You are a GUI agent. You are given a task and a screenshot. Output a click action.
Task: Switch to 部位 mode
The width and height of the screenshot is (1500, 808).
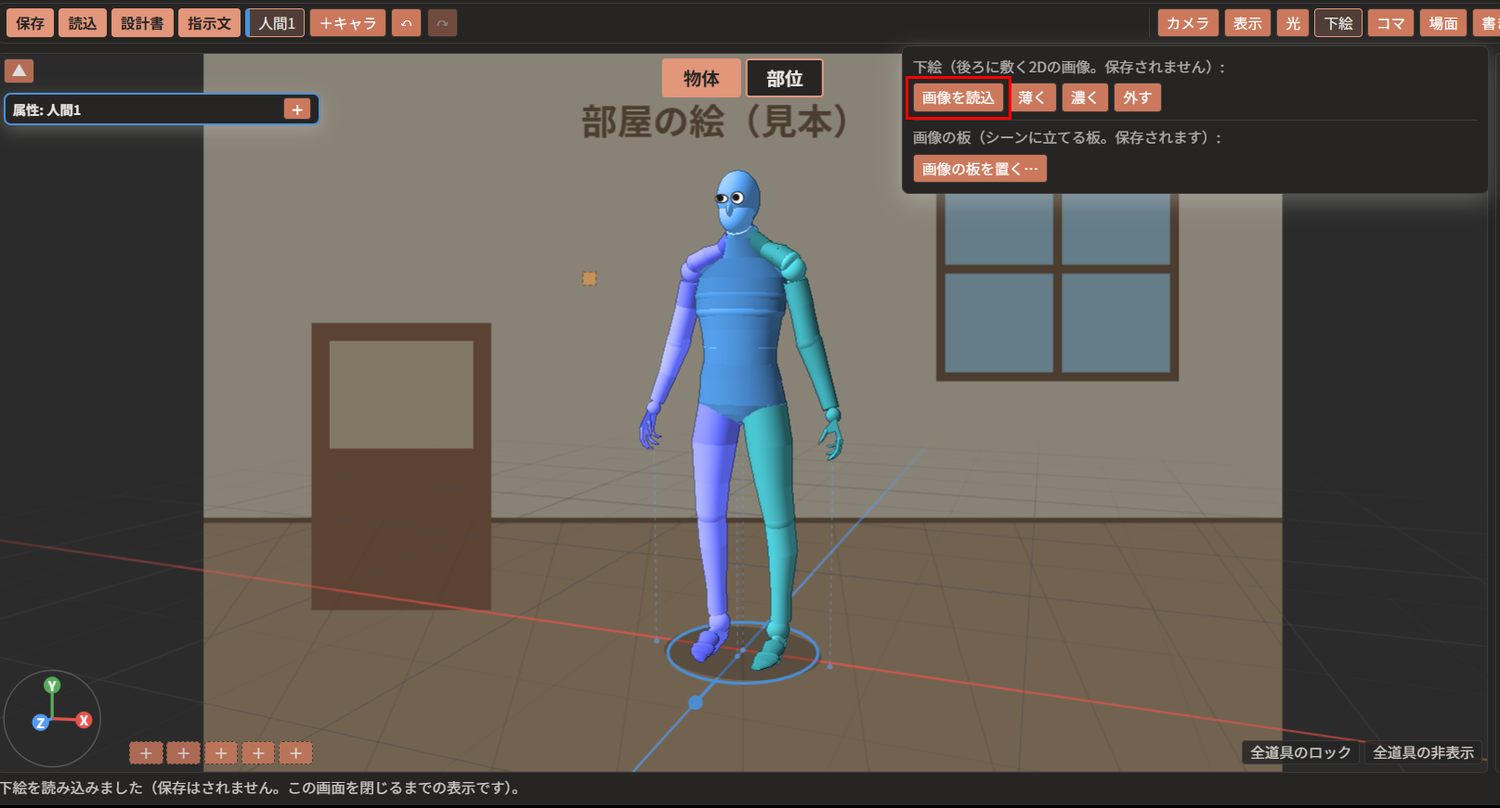pos(785,78)
